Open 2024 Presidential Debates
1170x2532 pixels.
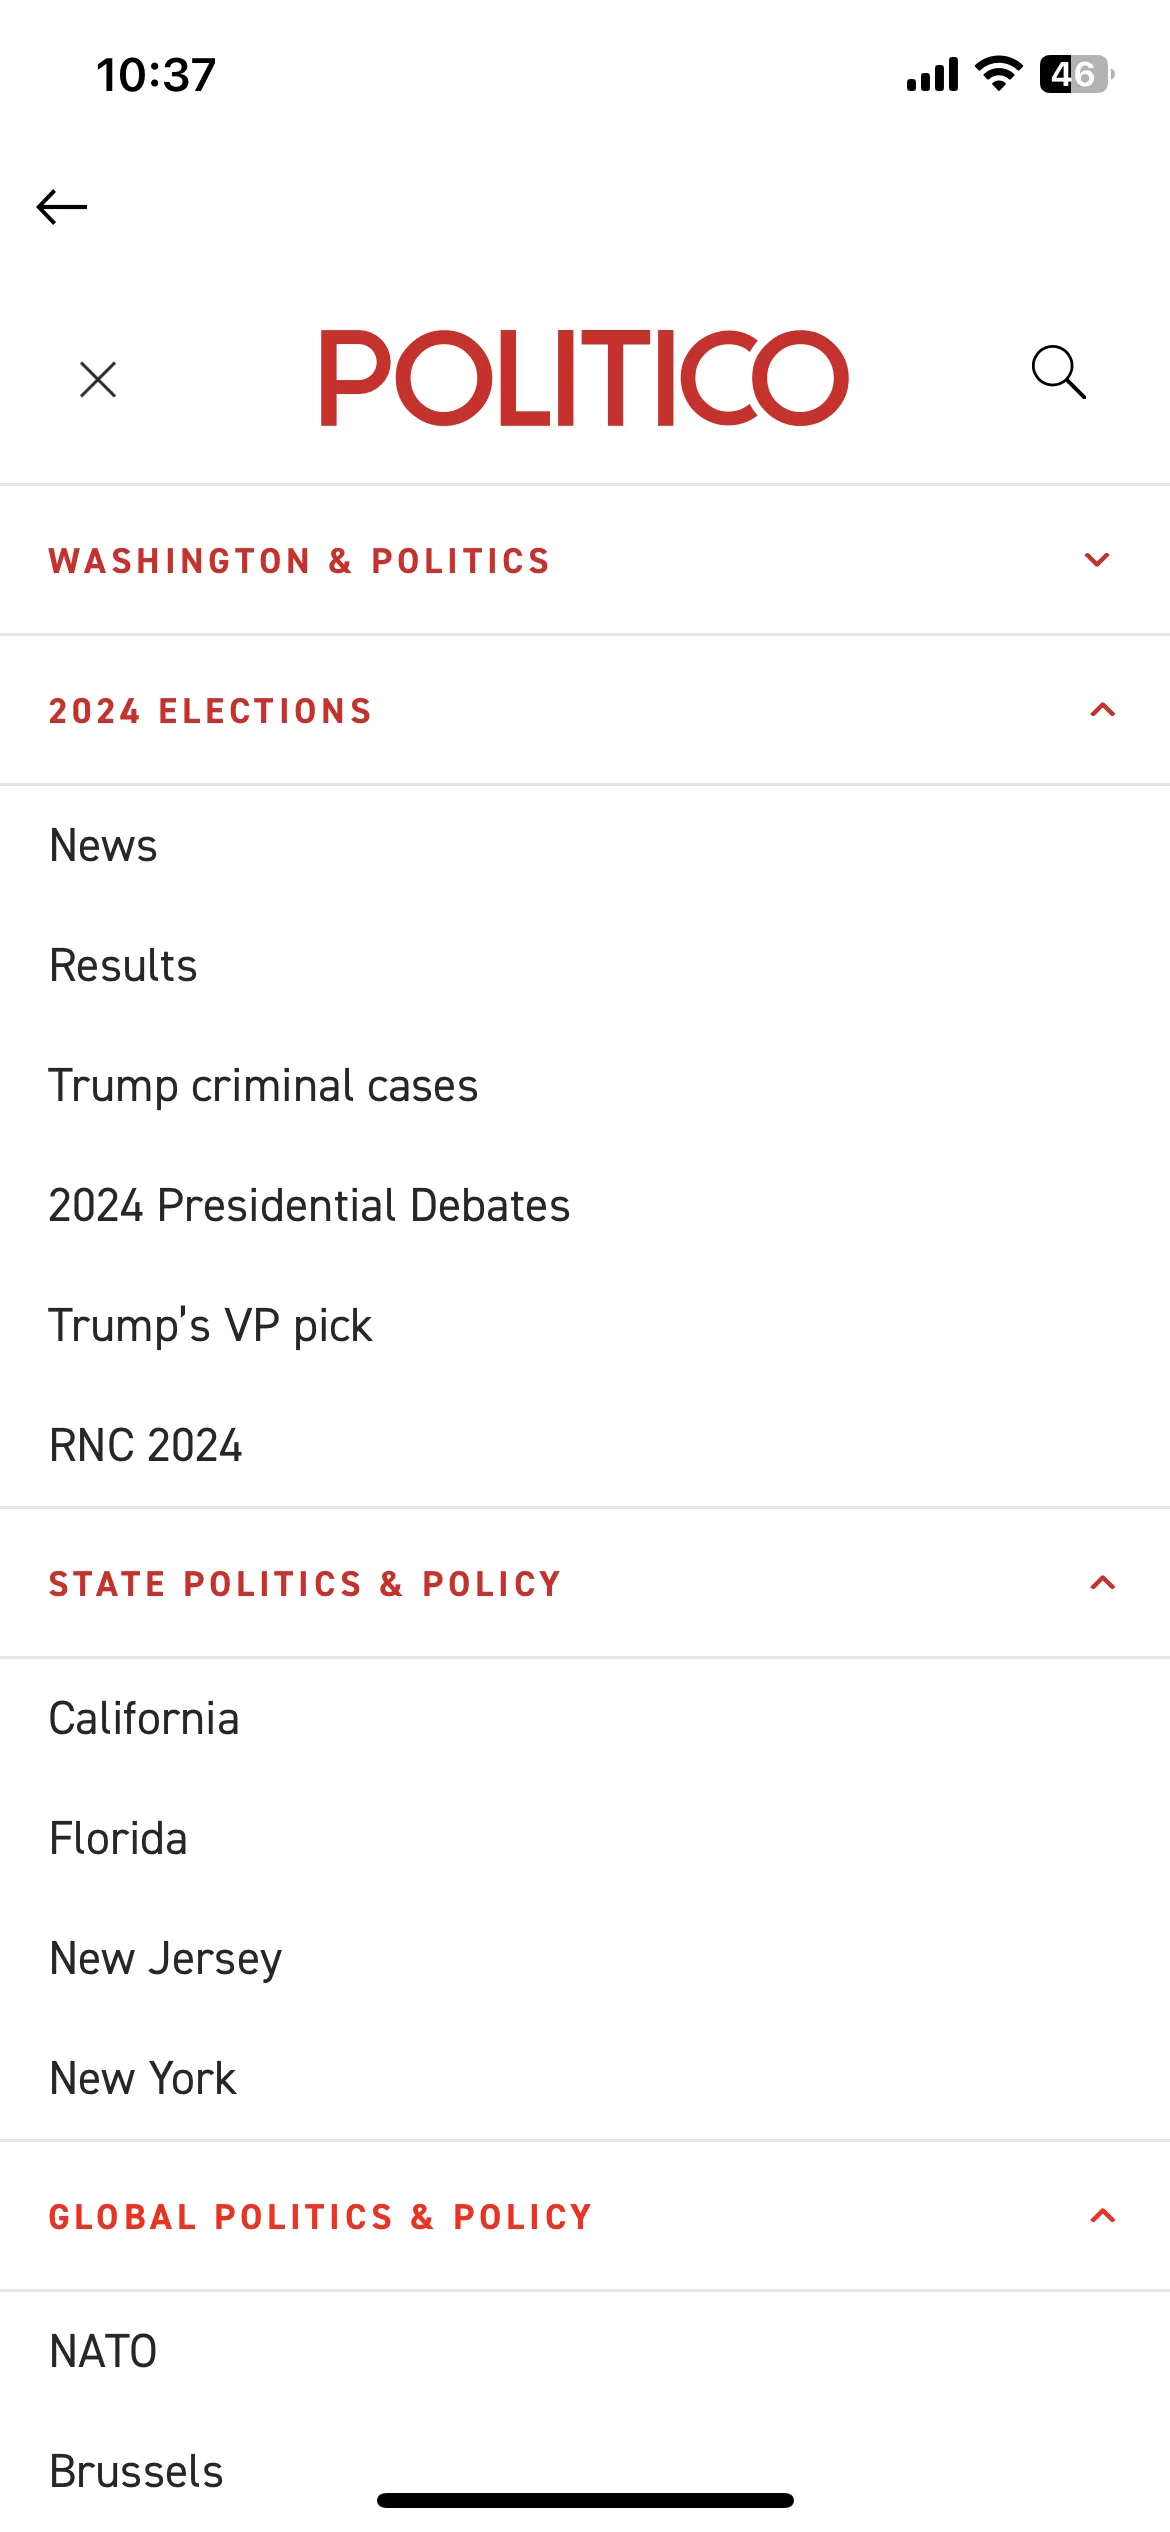pos(310,1206)
